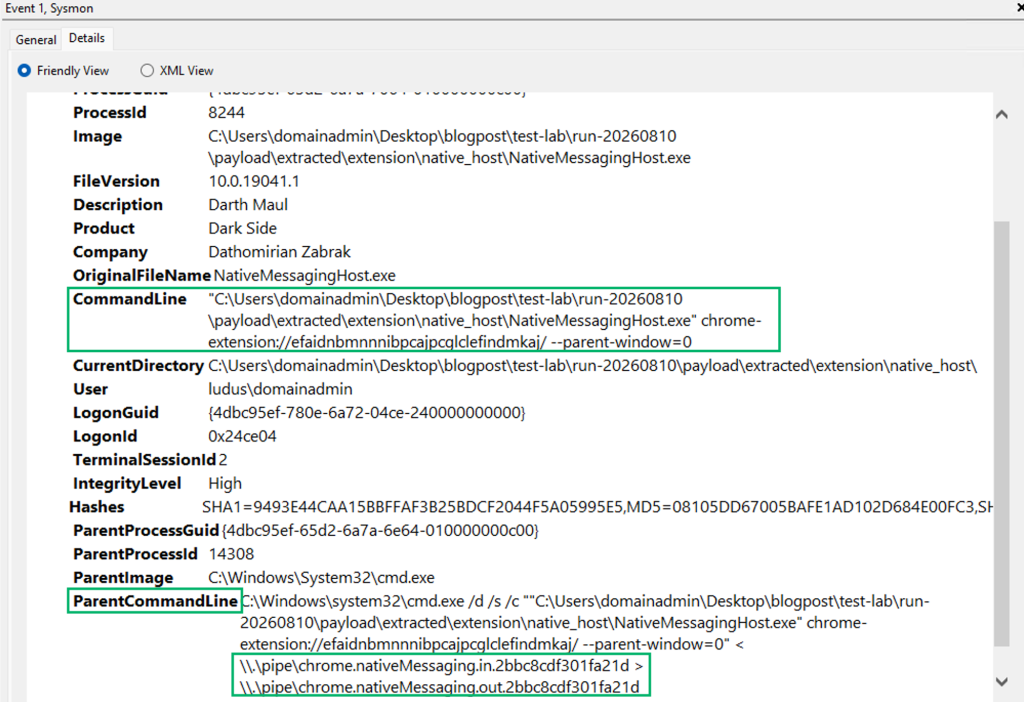Click OriginalFileName value NativeMessagingHost.exe
1024x702 pixels.
coord(304,275)
